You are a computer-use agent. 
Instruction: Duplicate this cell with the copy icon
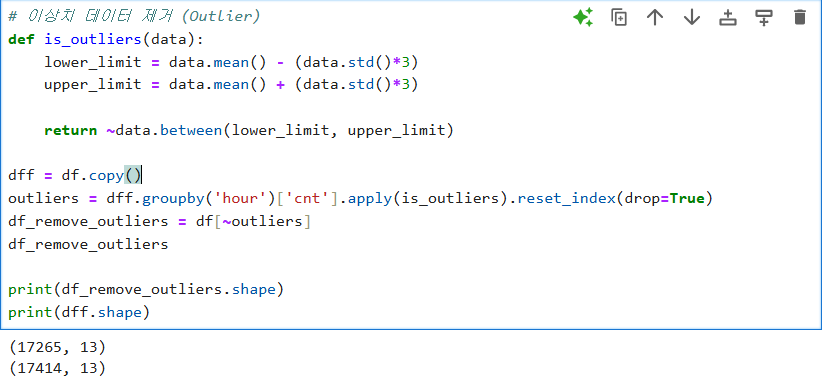[x=619, y=17]
